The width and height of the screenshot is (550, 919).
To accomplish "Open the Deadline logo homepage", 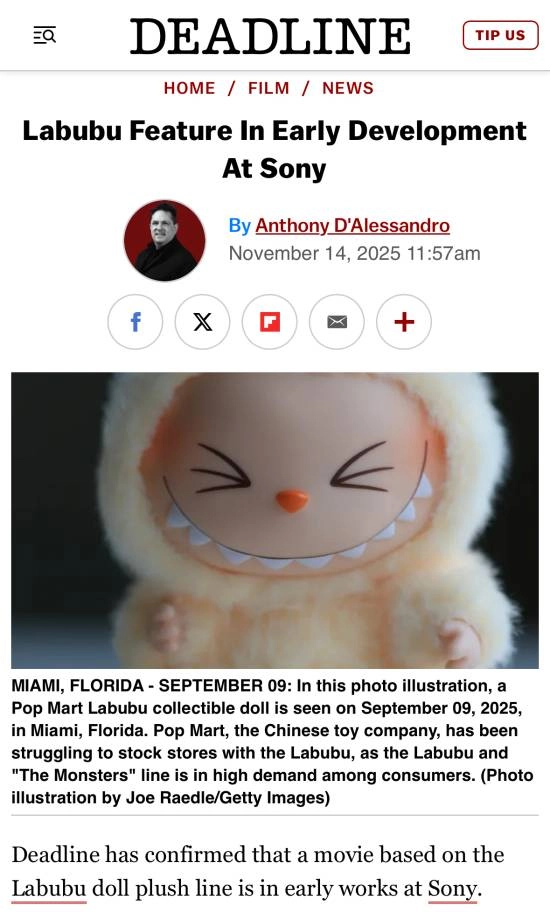I will tap(270, 36).
